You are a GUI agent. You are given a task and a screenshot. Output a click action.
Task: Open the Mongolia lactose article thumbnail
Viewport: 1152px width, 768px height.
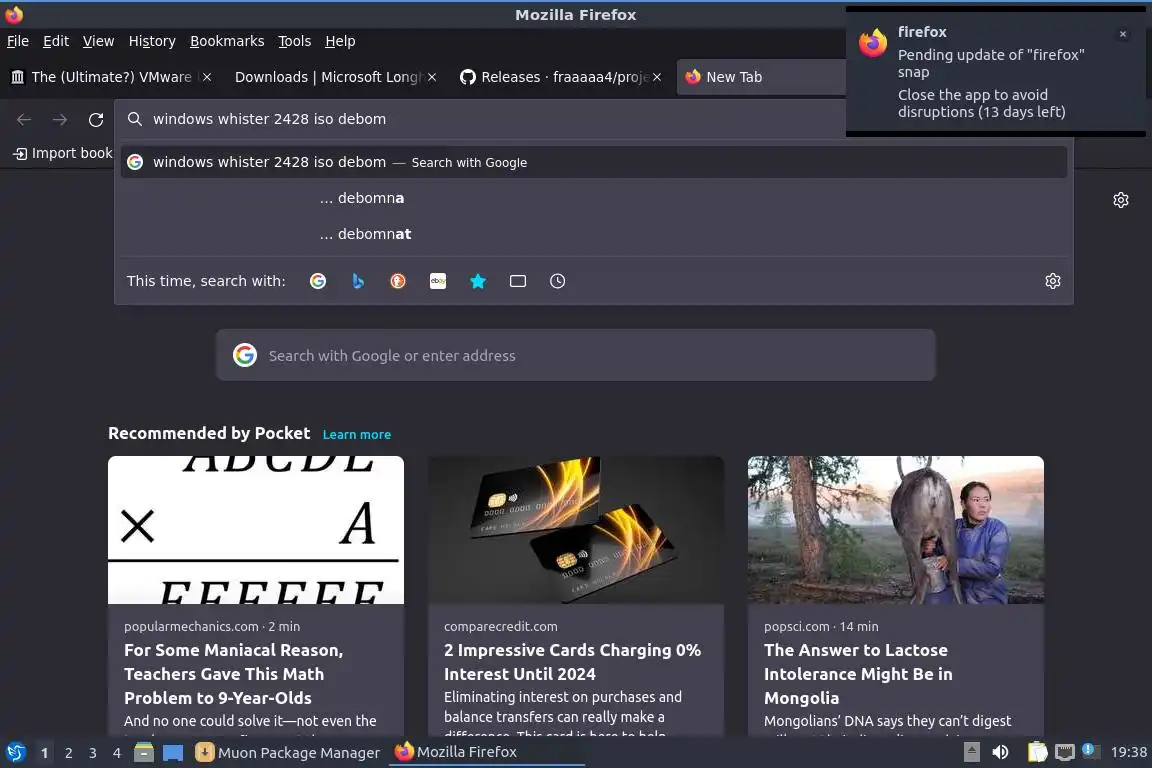click(896, 530)
